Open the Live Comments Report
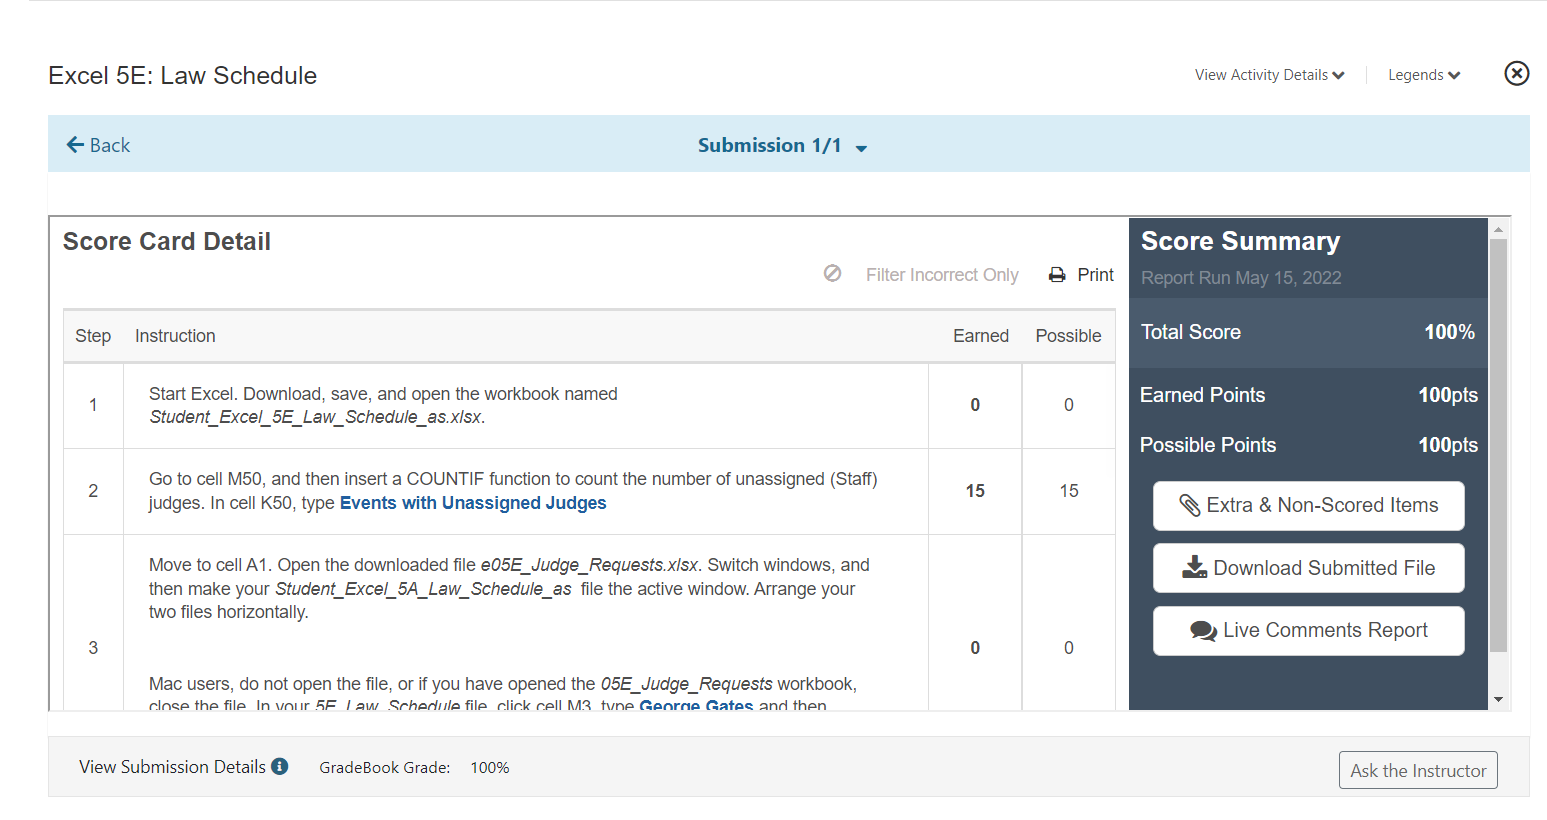 (1308, 631)
